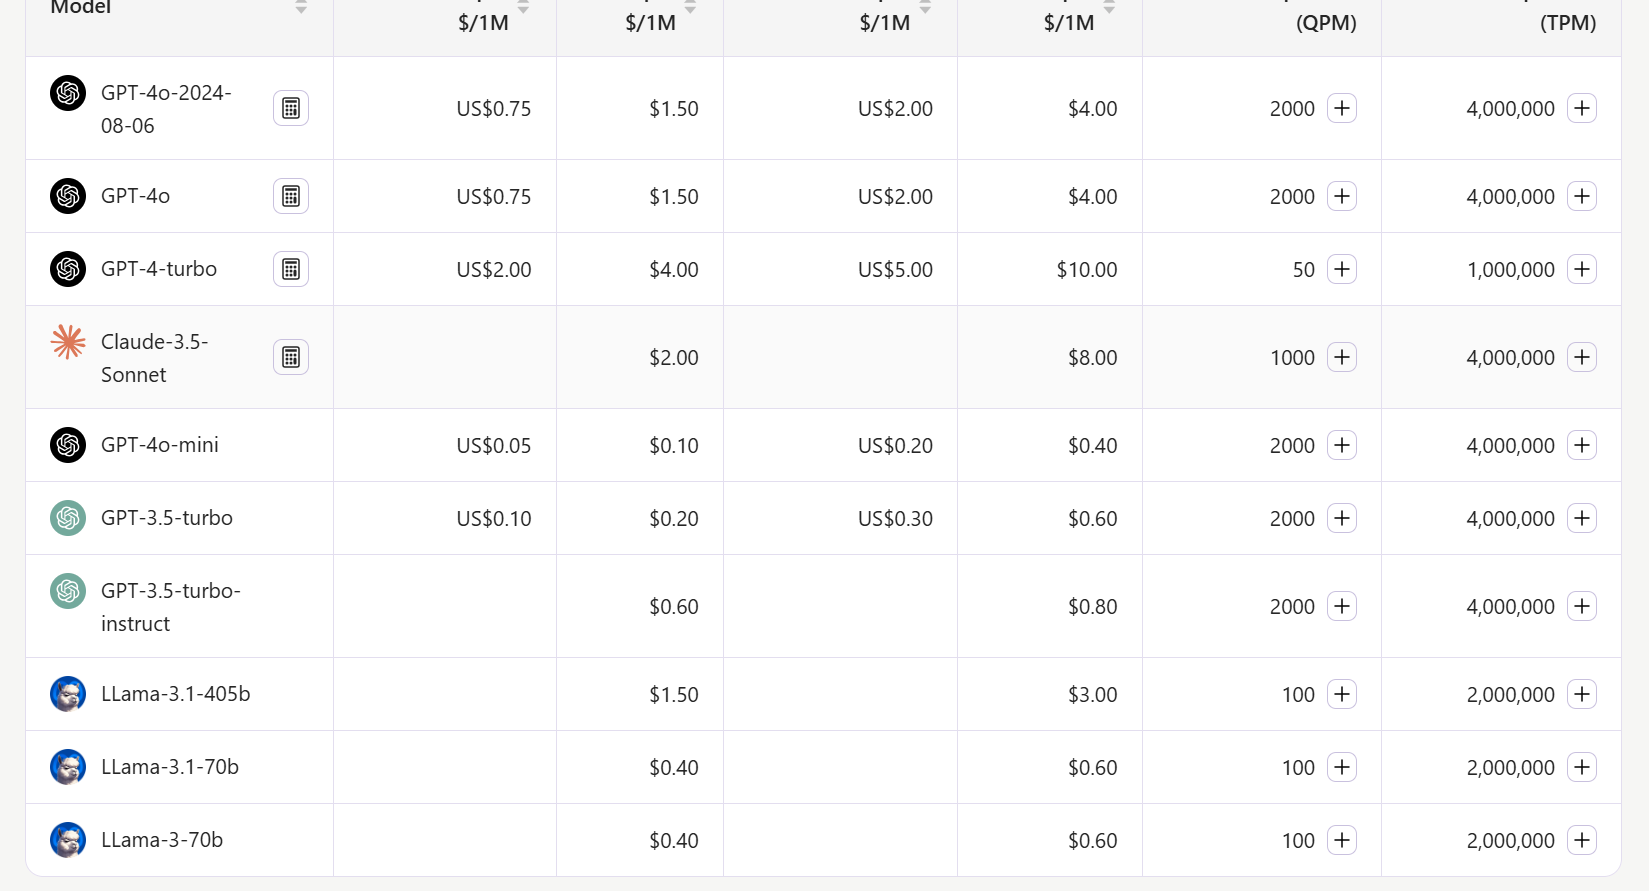Expand the QPM plus for GPT-4-turbo

point(1342,269)
